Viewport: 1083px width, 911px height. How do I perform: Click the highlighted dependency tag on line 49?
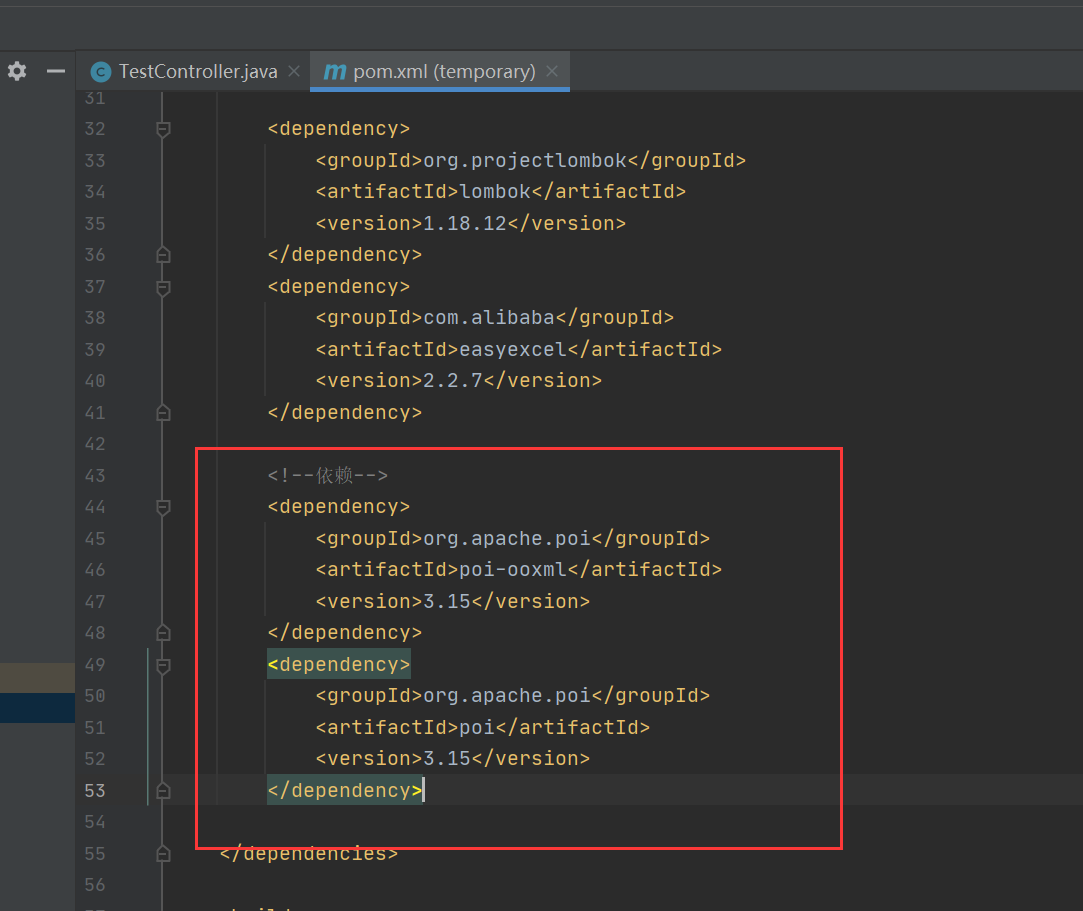(x=338, y=664)
